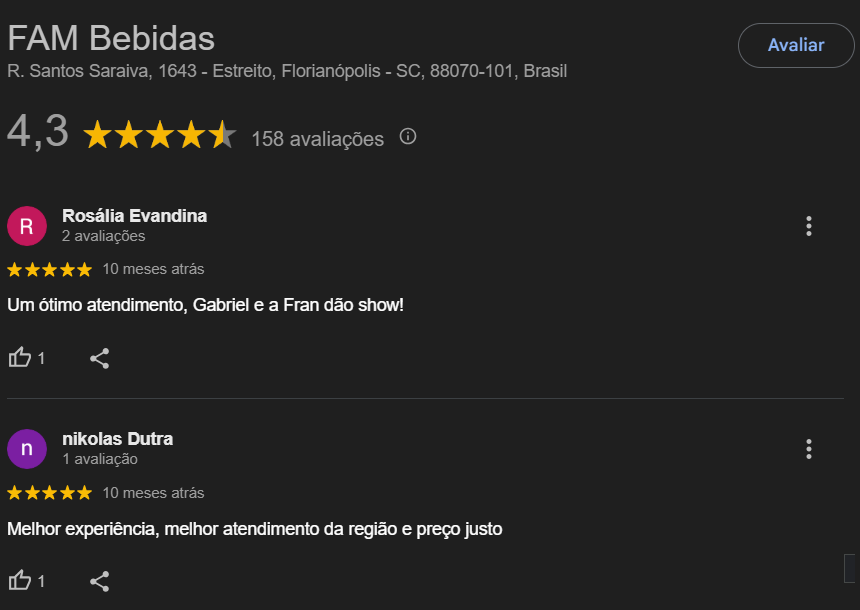Click the R. Santos Saraiva address text

click(x=287, y=71)
